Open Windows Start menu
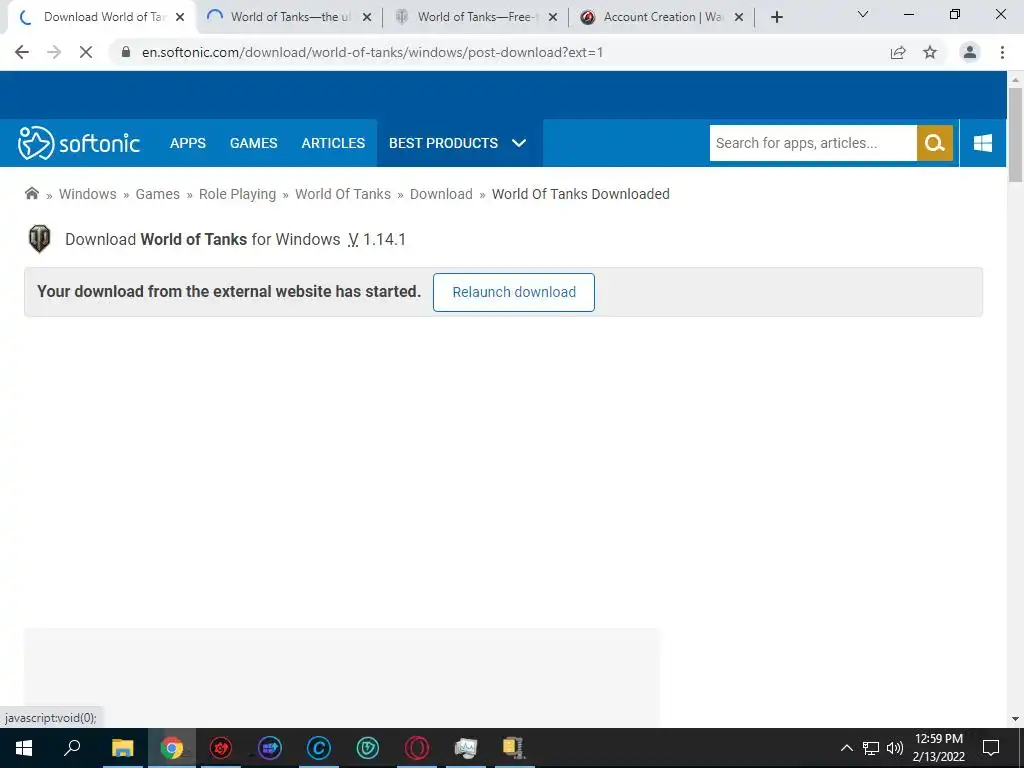This screenshot has width=1024, height=768. pyautogui.click(x=24, y=748)
